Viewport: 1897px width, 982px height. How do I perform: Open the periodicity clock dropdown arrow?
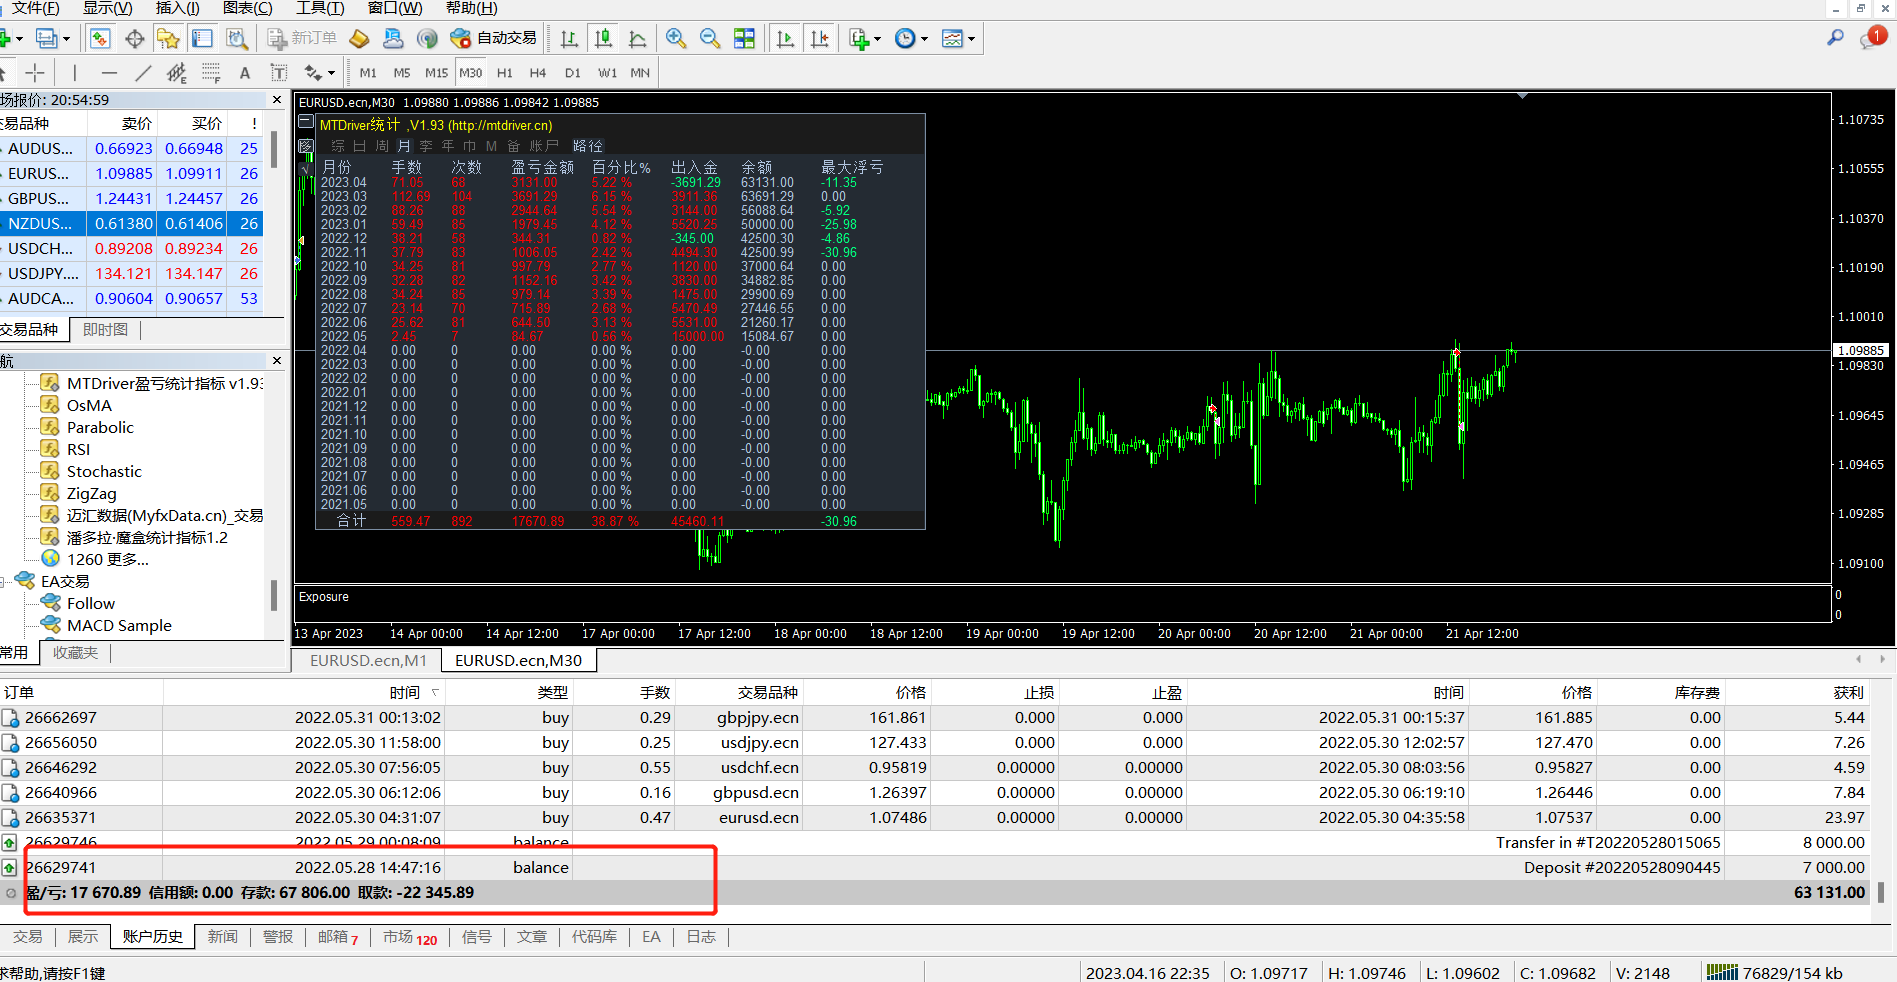(x=924, y=40)
